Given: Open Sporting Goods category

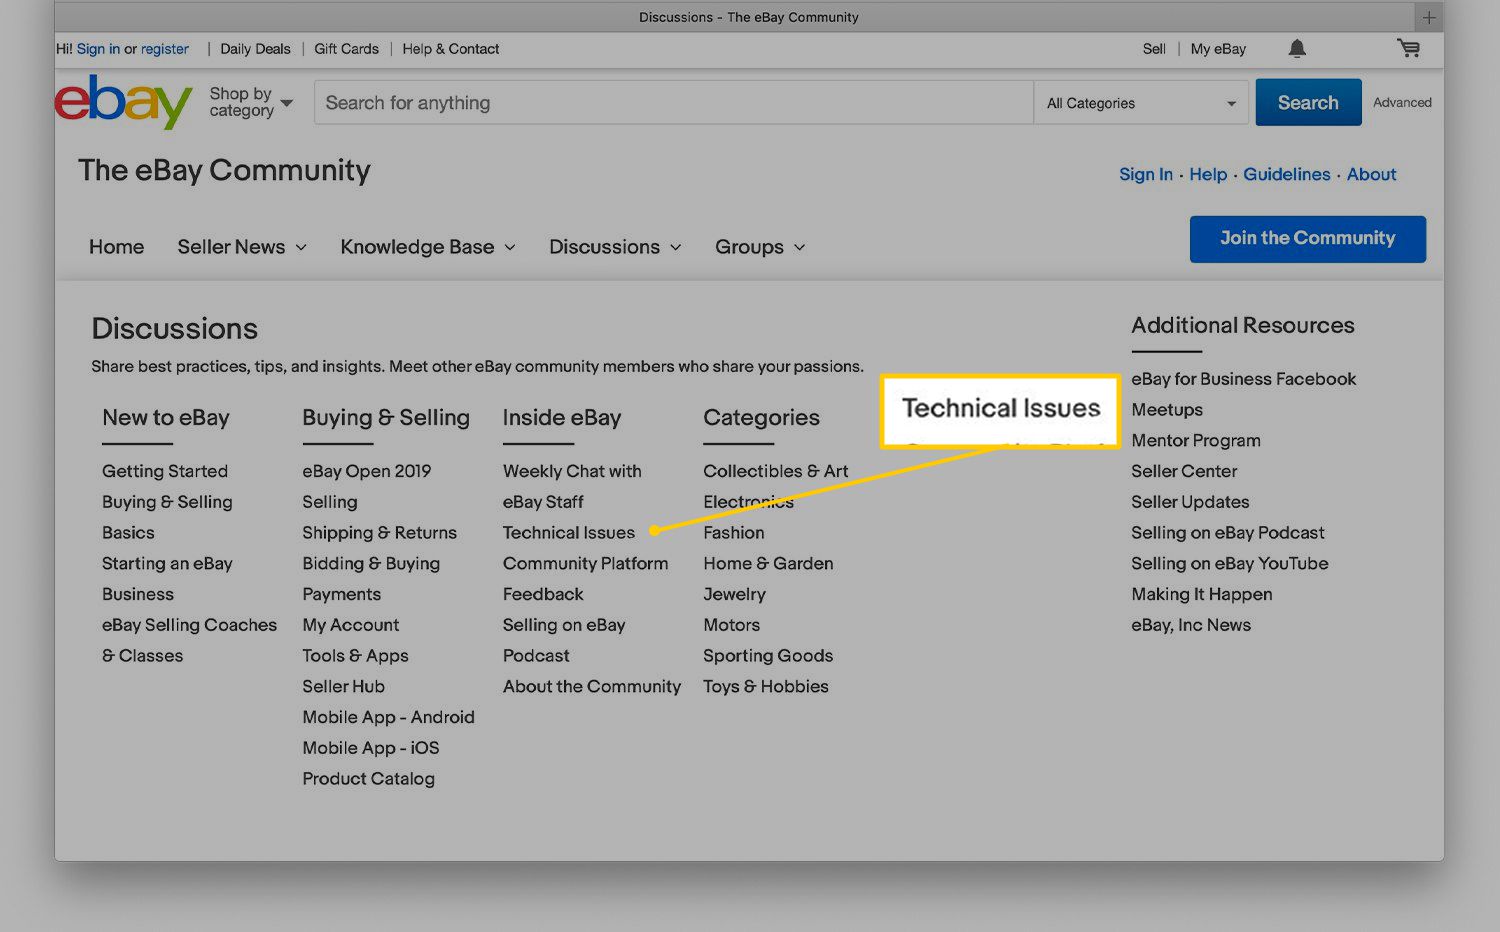Looking at the screenshot, I should tap(768, 656).
